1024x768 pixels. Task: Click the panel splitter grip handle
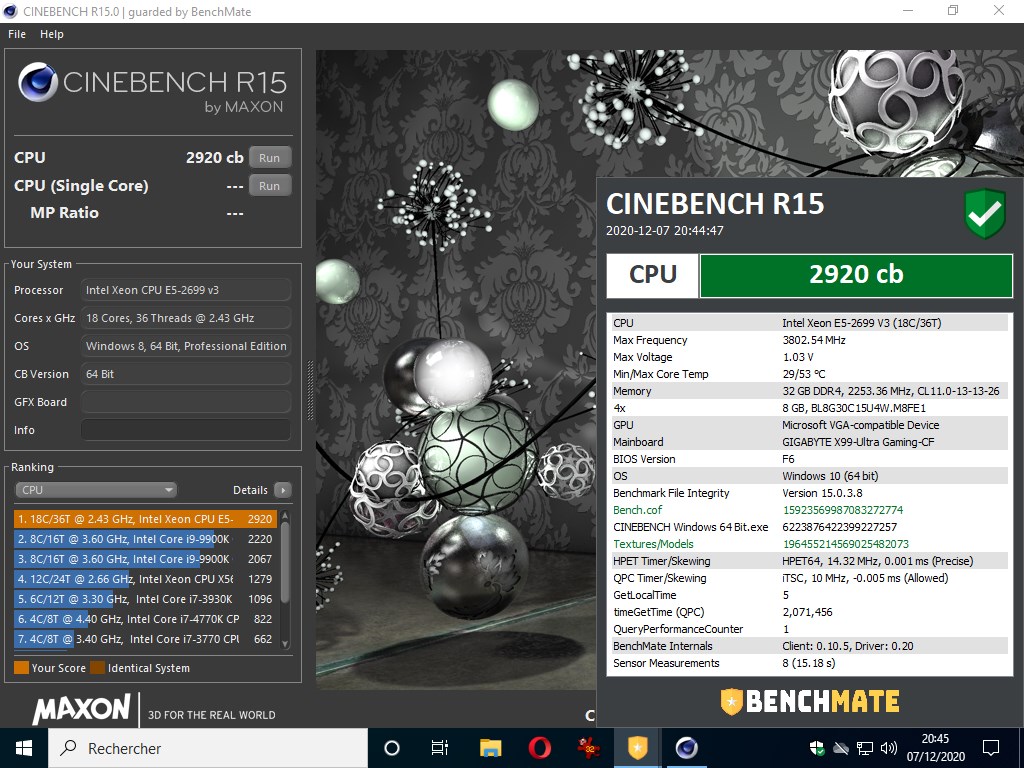point(310,391)
